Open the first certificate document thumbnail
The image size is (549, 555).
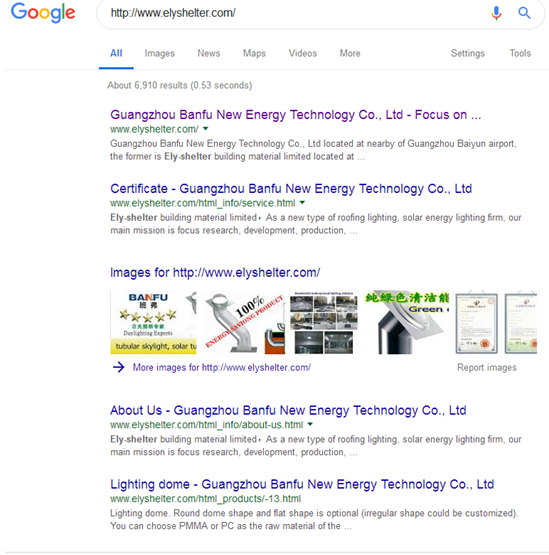[476, 322]
